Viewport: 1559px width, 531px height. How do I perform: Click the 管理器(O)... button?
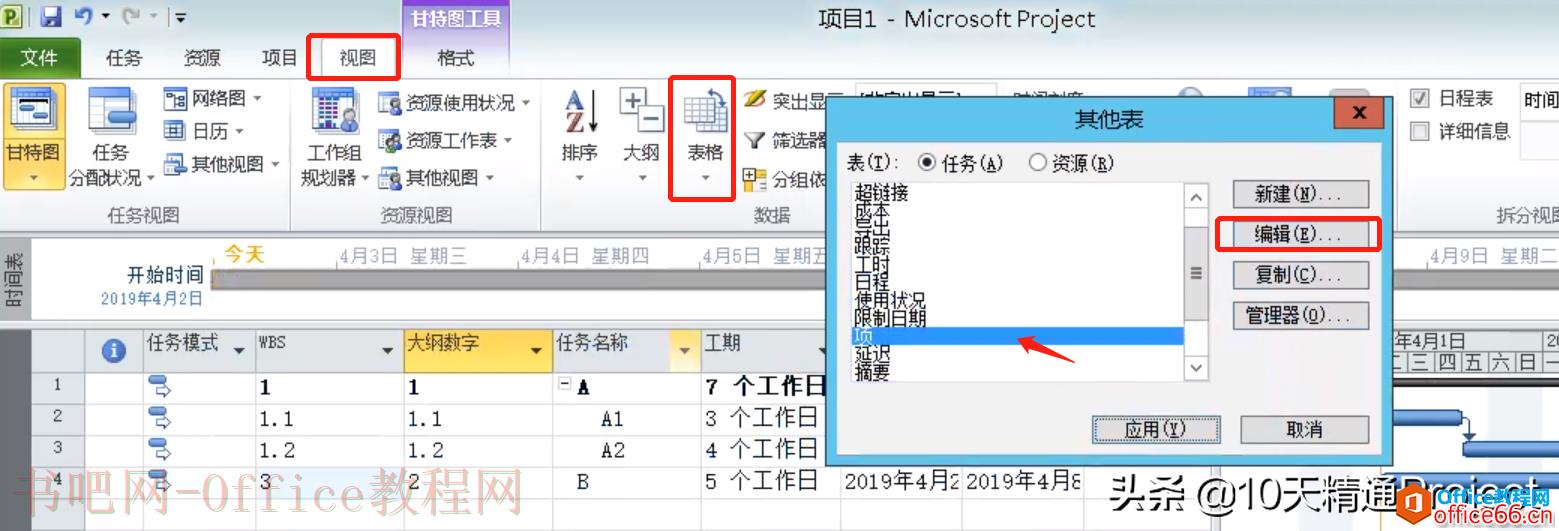(1299, 315)
